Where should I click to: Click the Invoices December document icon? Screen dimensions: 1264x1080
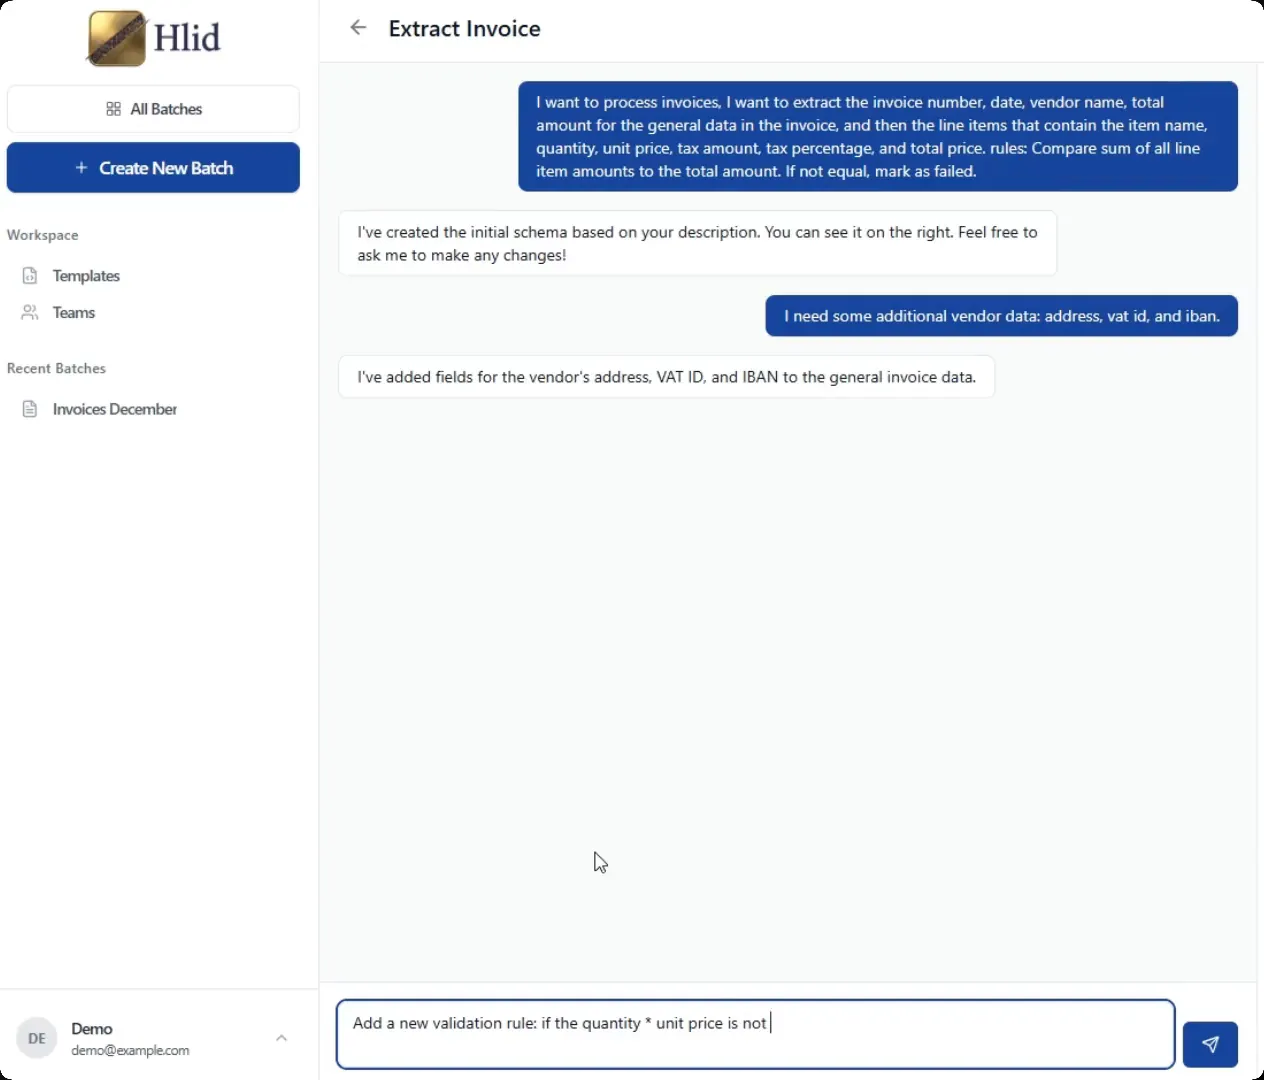pyautogui.click(x=30, y=409)
